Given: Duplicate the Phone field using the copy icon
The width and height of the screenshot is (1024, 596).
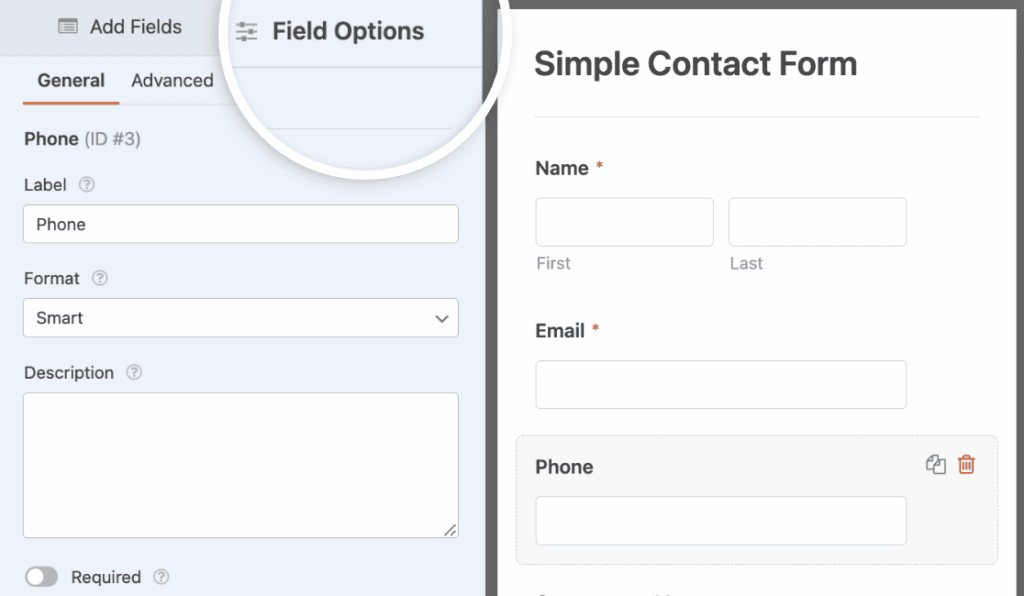Looking at the screenshot, I should [936, 464].
